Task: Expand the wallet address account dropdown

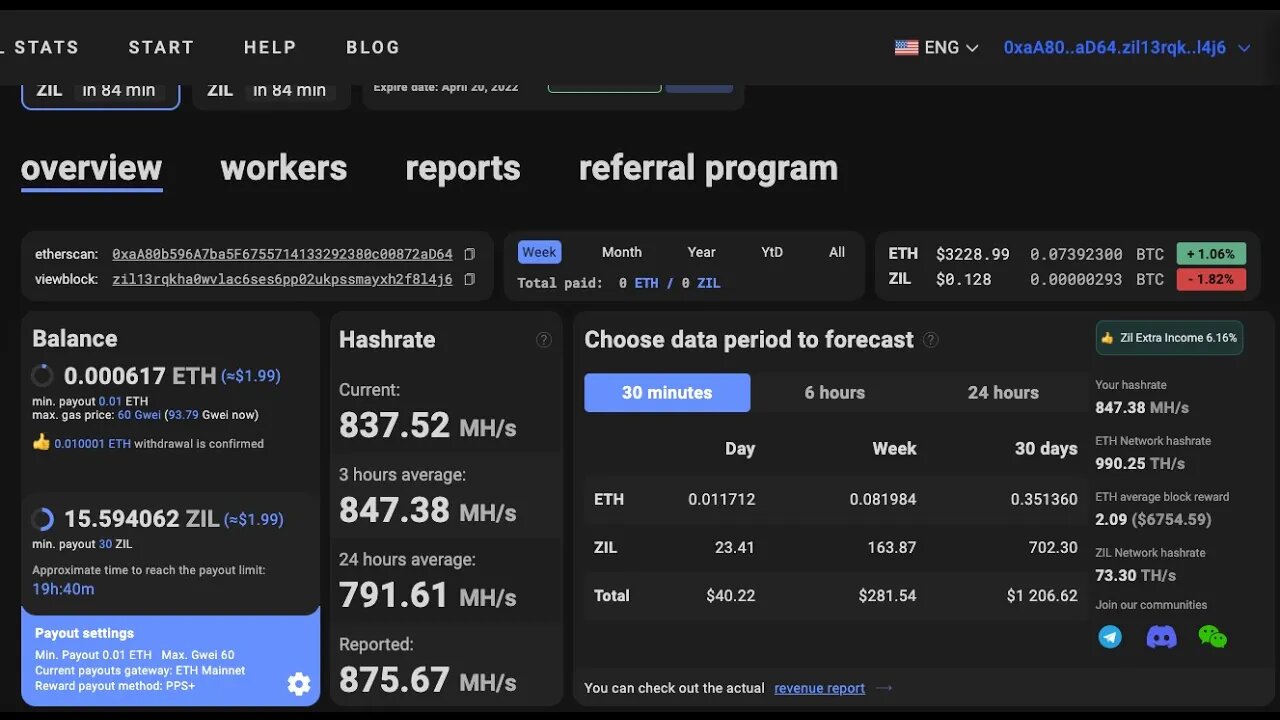Action: (x=1244, y=48)
